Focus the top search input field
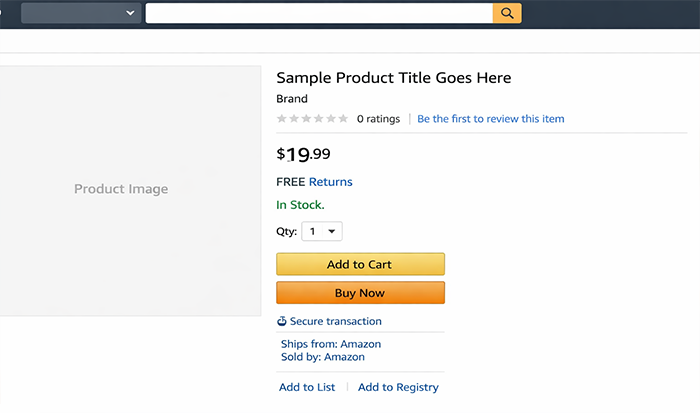 point(319,13)
